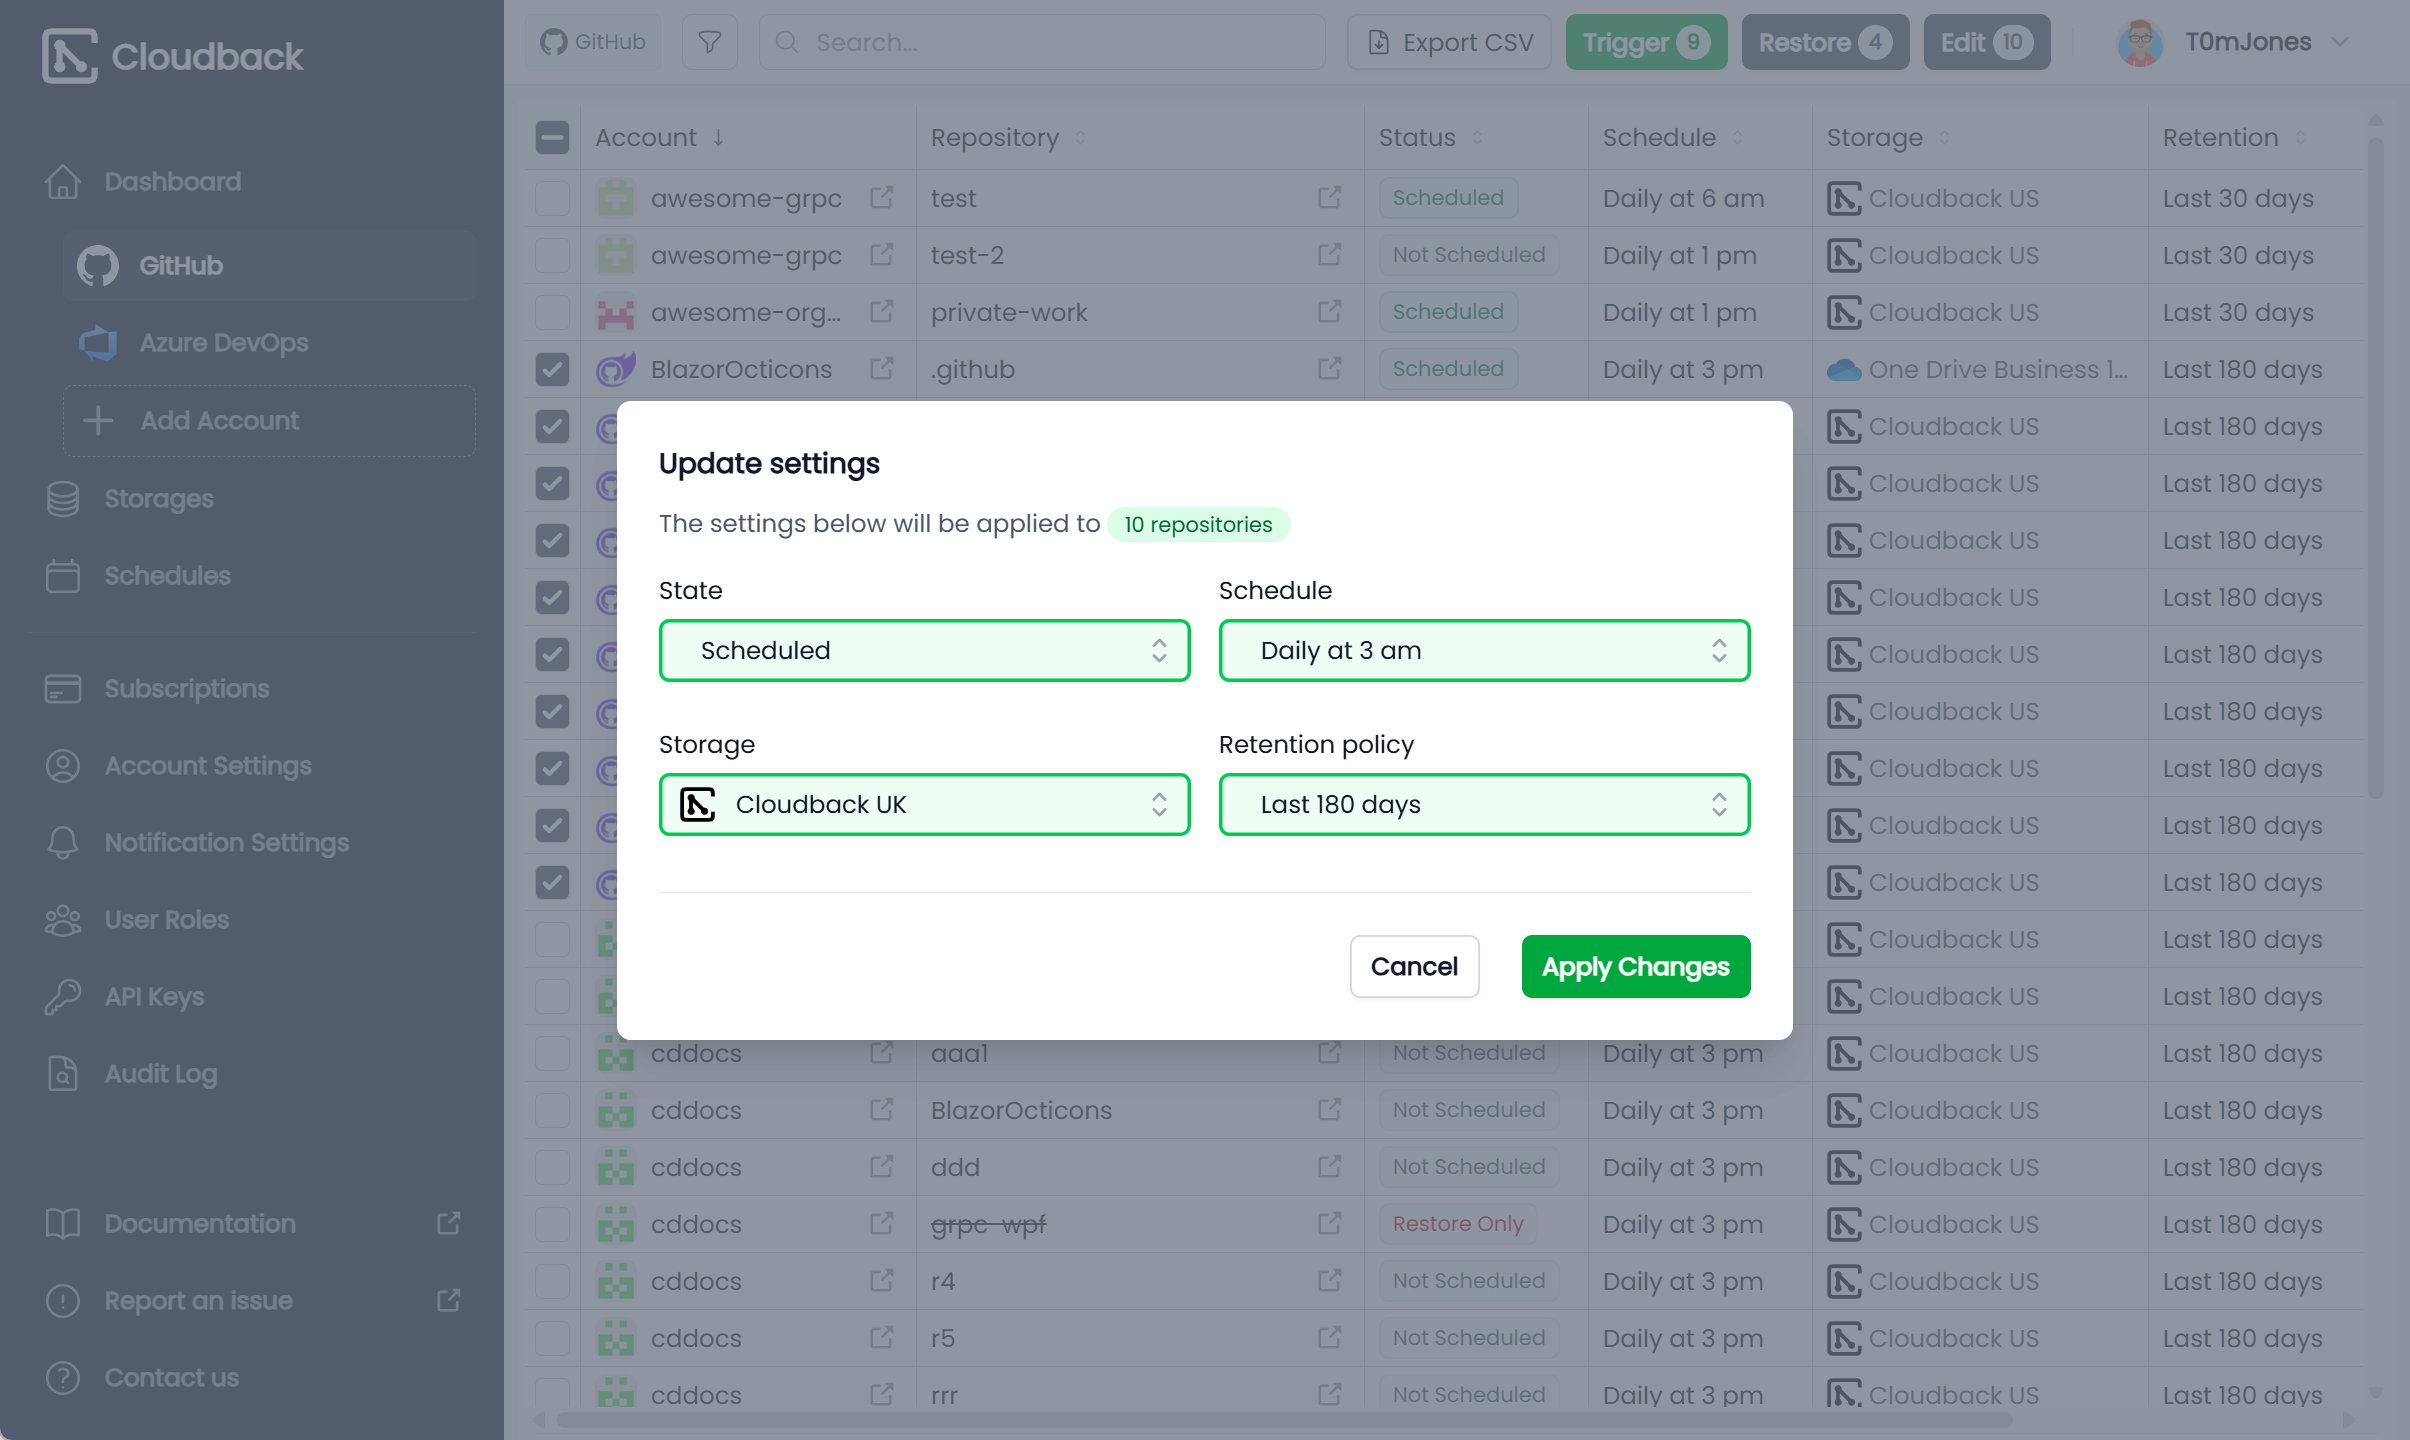Check the awesome-grpc test-2 row checkbox
Screen dimensions: 2410x1440
point(552,255)
